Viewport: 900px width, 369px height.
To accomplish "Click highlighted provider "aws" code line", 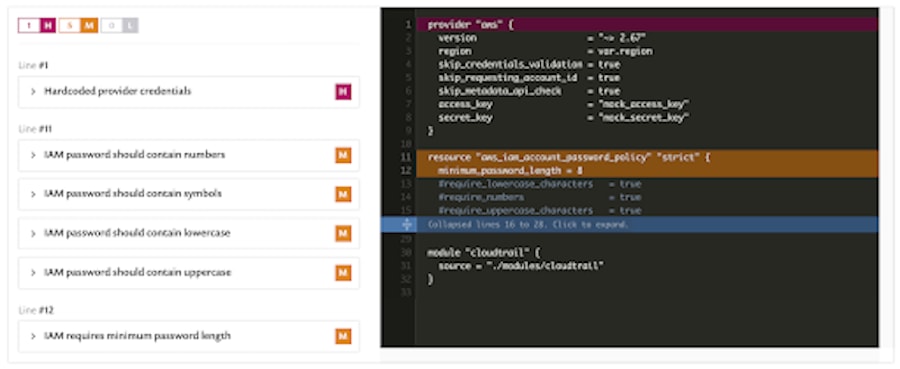I will click(647, 25).
